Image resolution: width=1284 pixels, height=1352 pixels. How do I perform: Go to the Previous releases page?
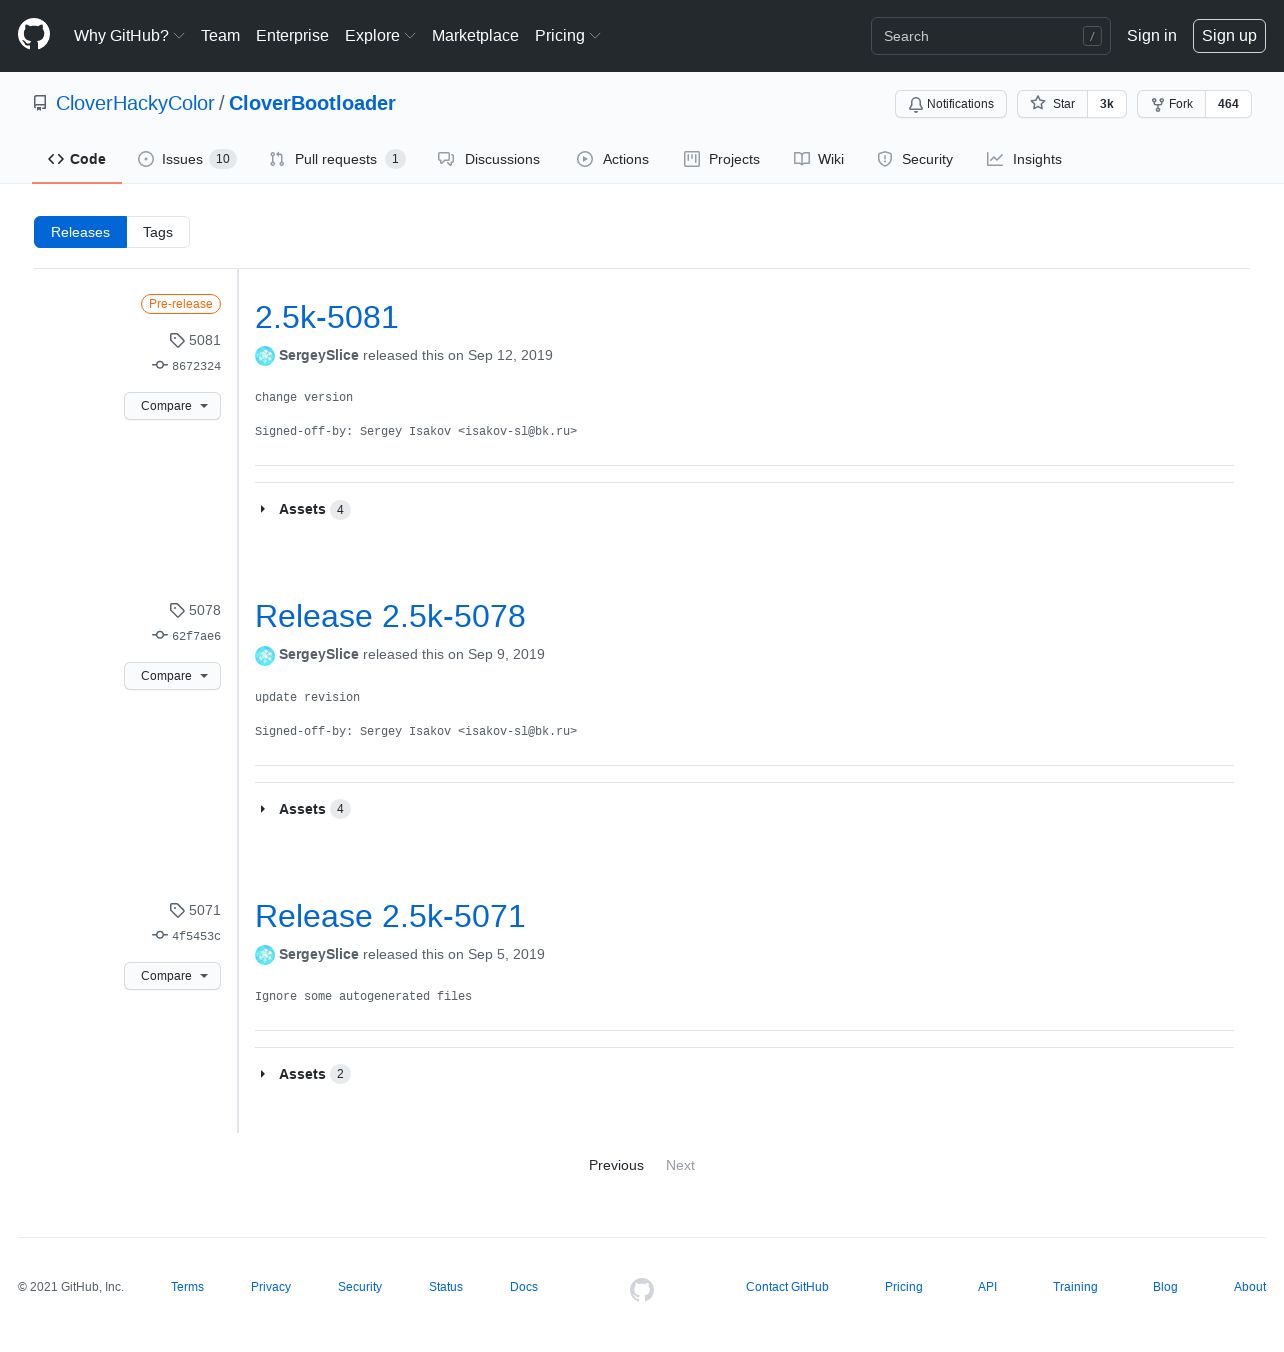click(616, 1165)
